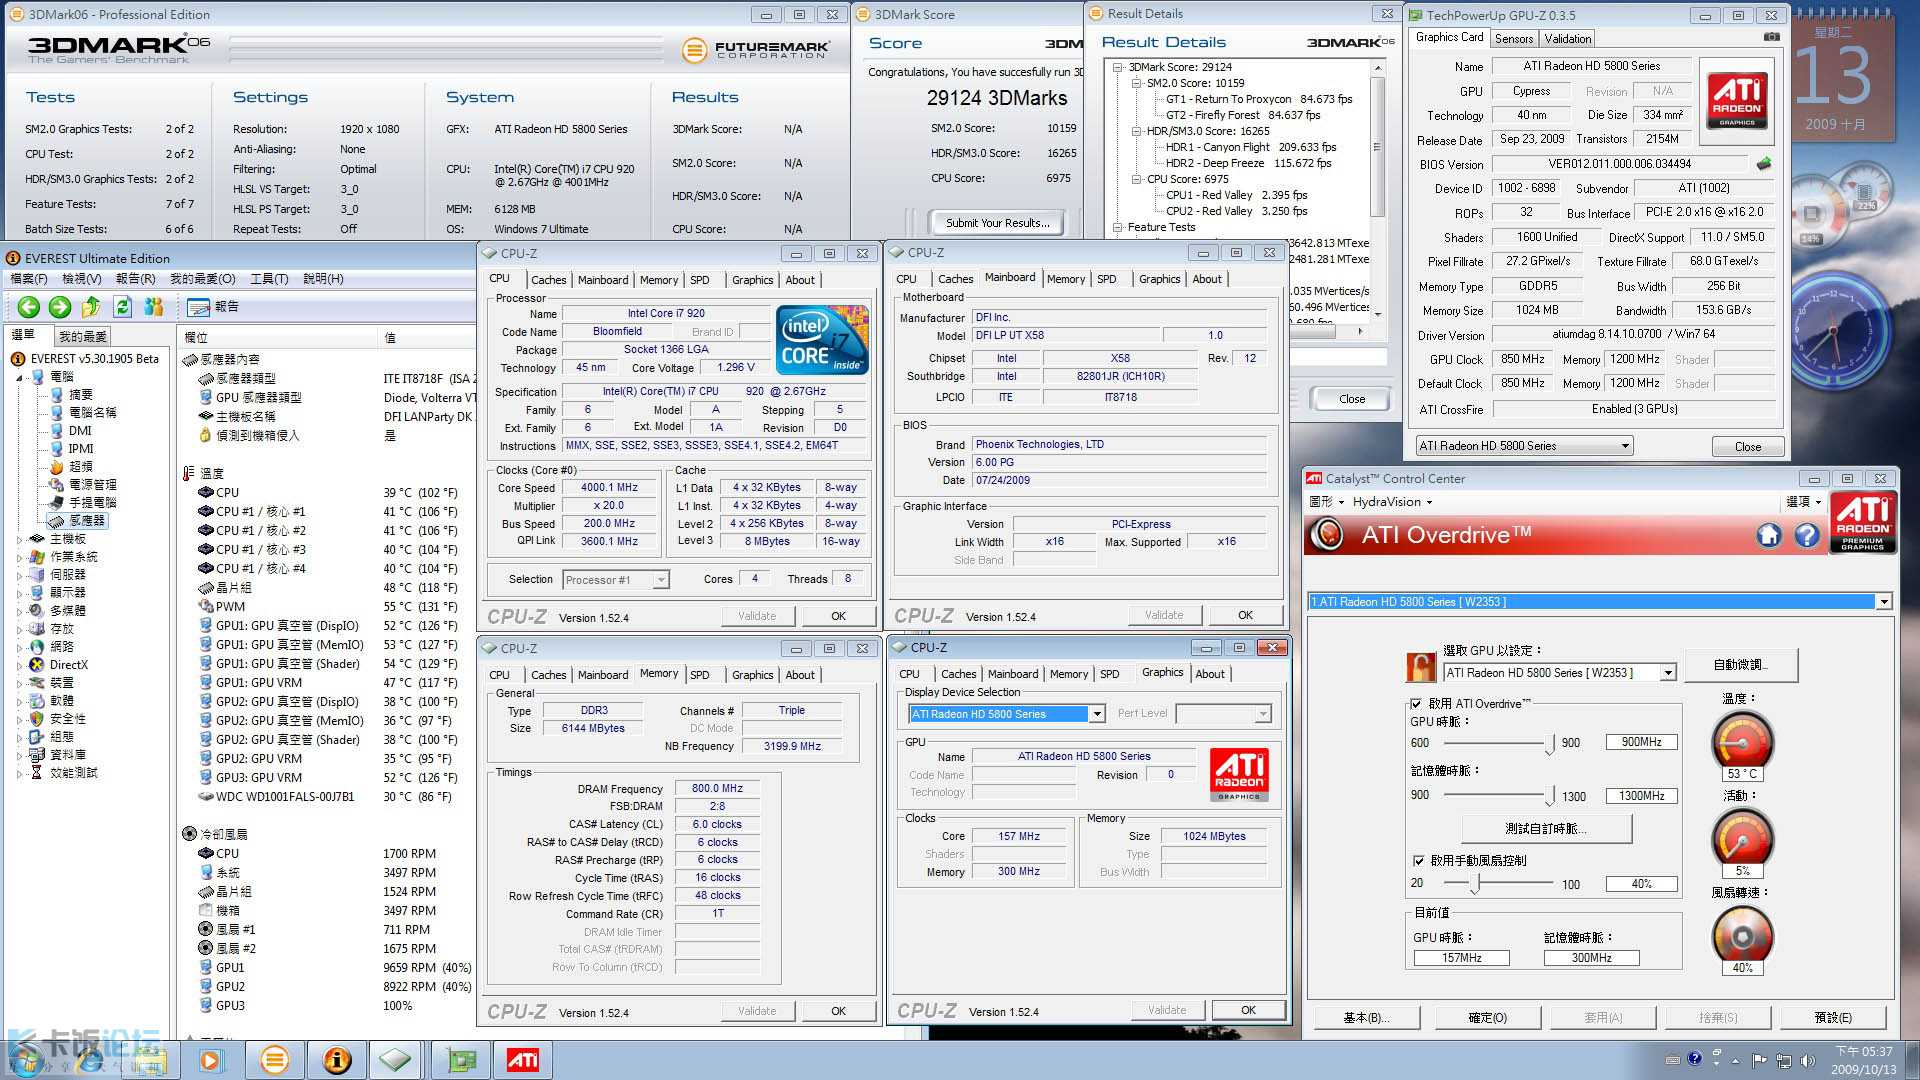Open the ATI Catalyst icon on taskbar
Screen dimensions: 1920x1080
click(x=523, y=1060)
